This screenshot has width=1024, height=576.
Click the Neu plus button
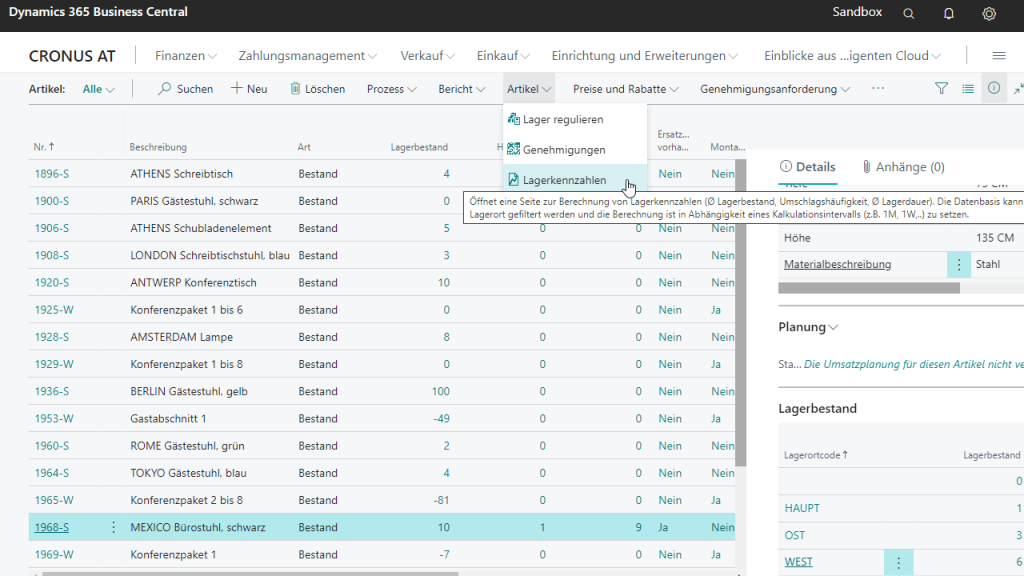249,89
